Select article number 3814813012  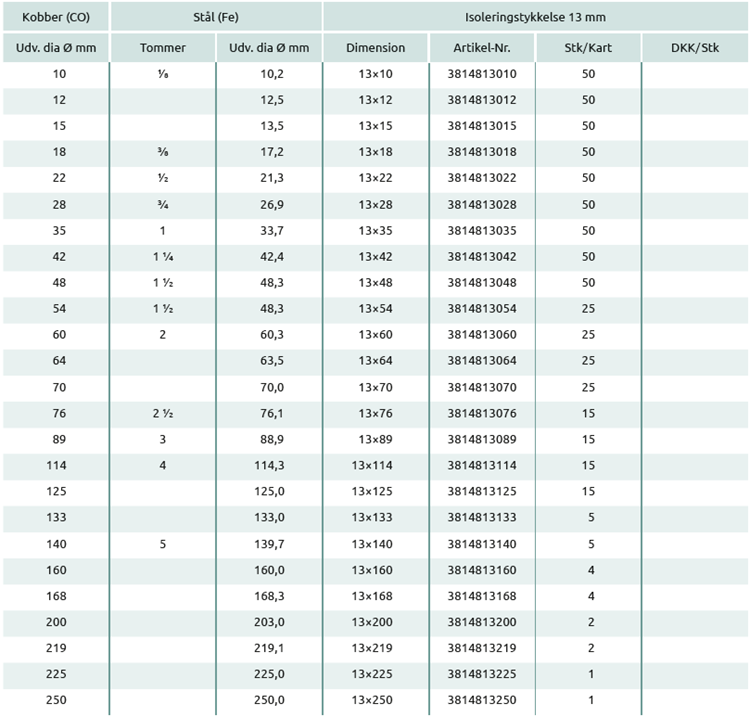click(482, 100)
